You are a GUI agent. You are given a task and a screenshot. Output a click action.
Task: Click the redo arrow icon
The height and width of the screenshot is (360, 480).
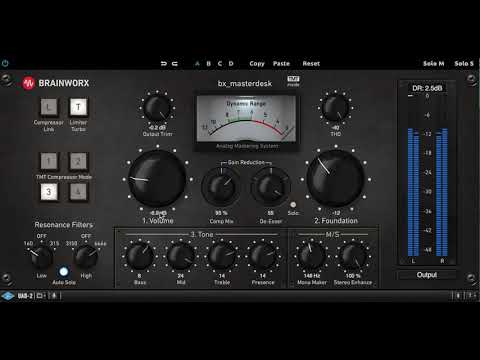[175, 63]
